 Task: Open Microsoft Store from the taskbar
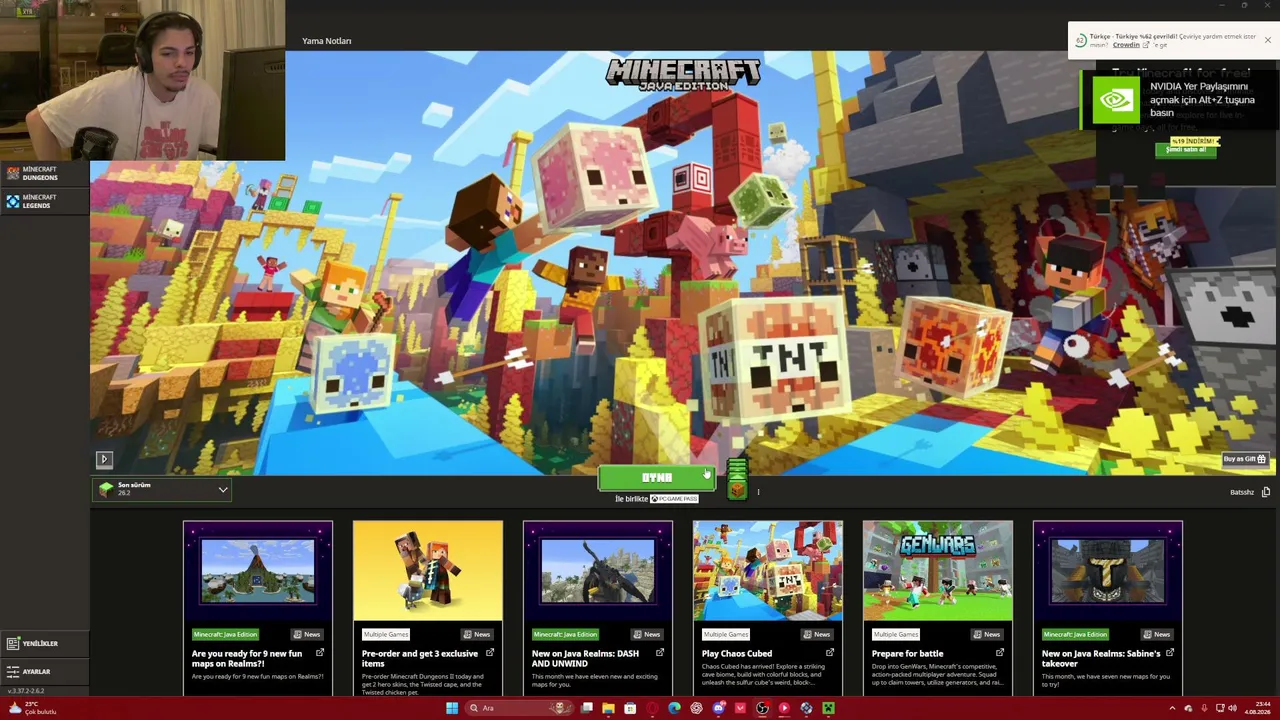pos(630,708)
